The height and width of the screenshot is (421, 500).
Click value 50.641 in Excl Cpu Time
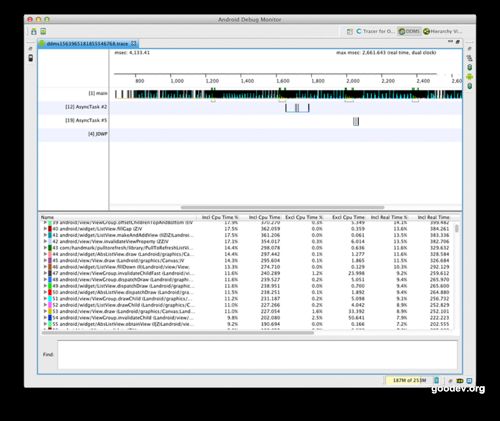point(356,318)
